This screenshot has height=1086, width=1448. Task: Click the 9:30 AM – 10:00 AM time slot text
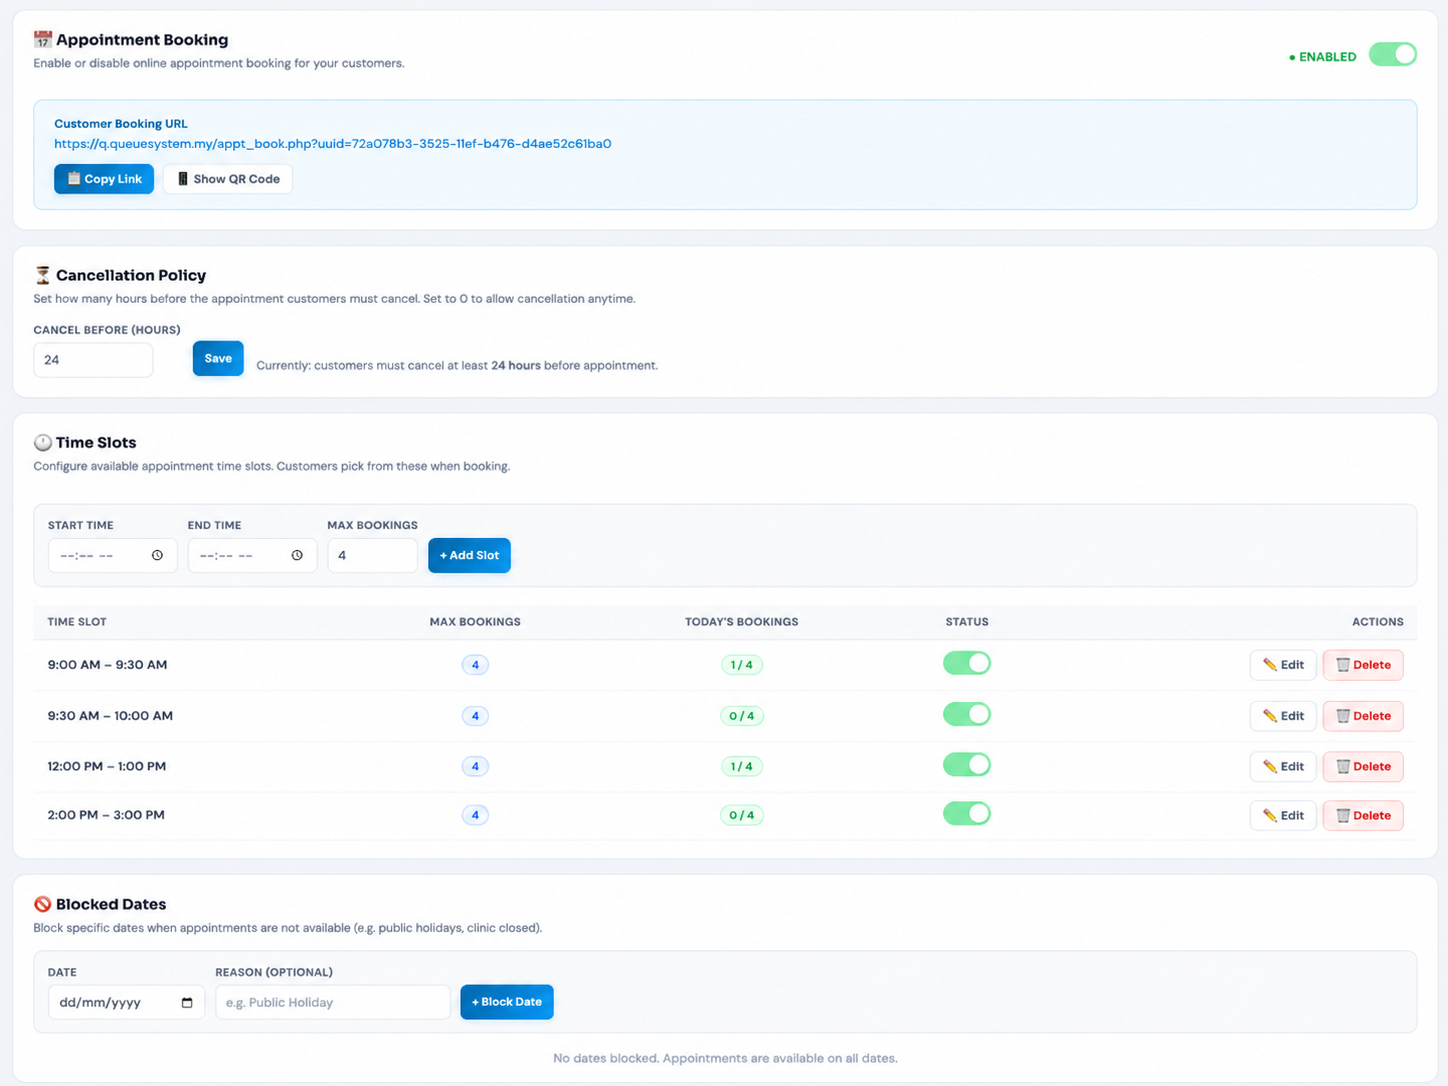(x=110, y=715)
